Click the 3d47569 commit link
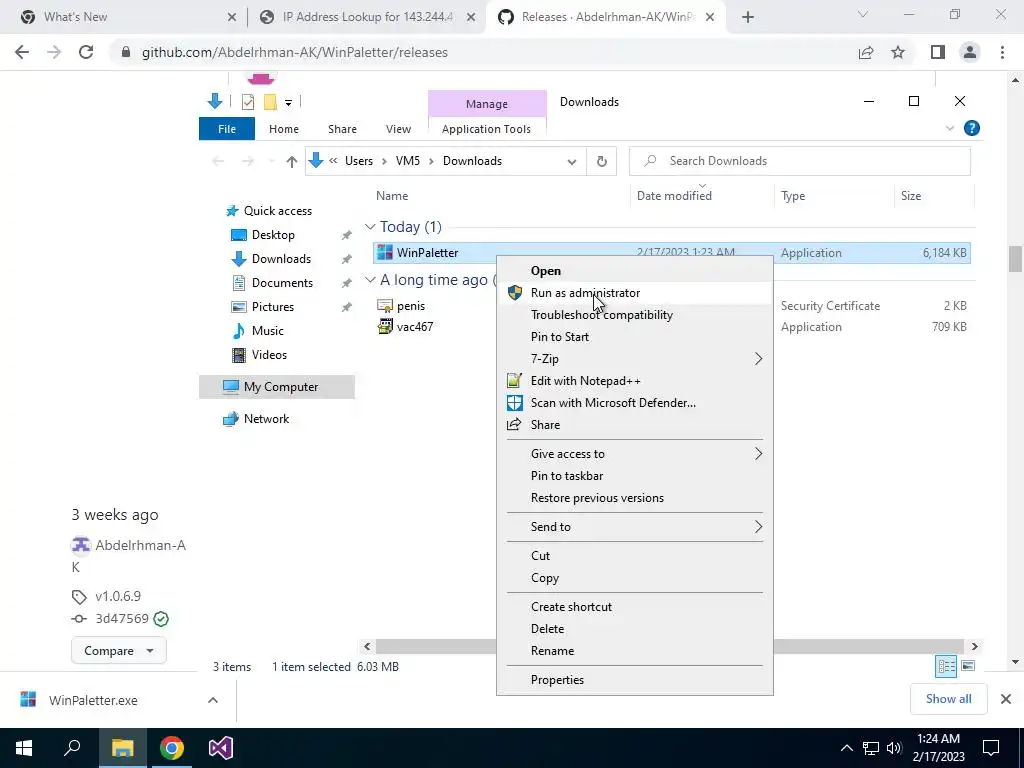 [x=122, y=618]
